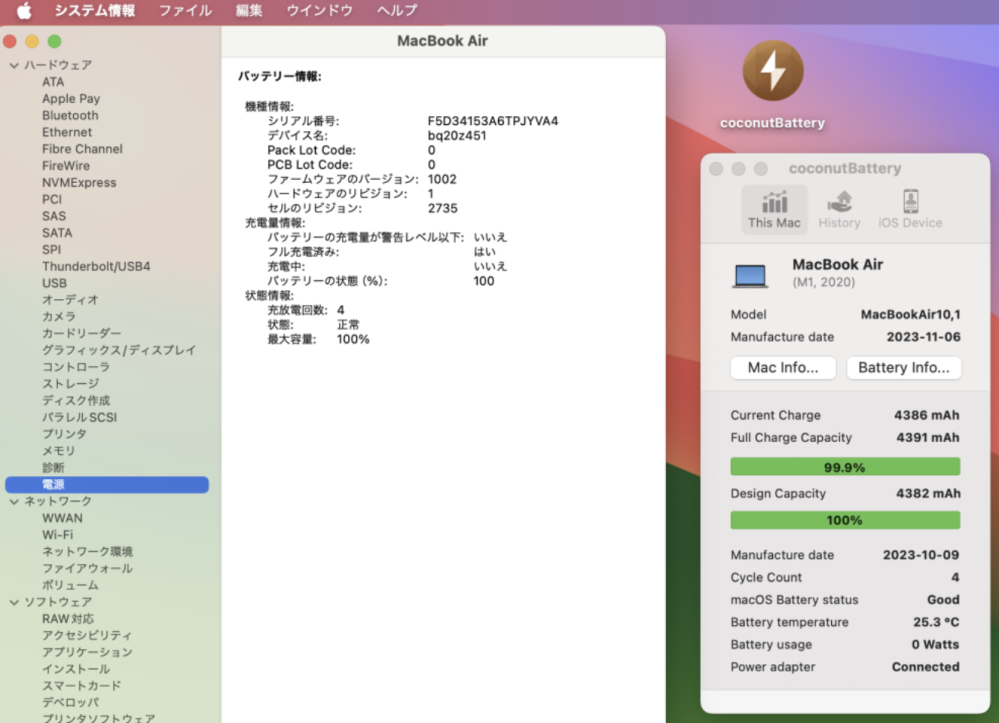Select Bluetooth in the sidebar
Screen dimensions: 999x723
pyautogui.click(x=70, y=115)
